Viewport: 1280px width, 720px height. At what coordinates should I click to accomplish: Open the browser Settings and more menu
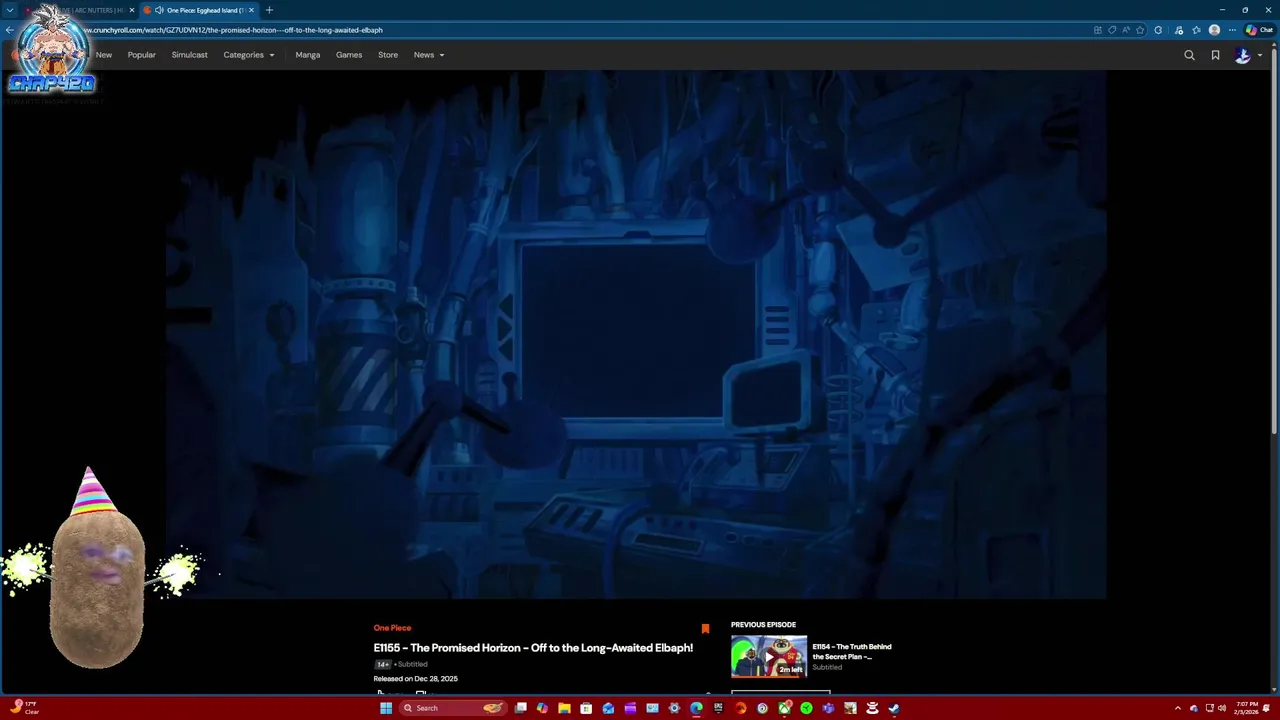(1232, 30)
